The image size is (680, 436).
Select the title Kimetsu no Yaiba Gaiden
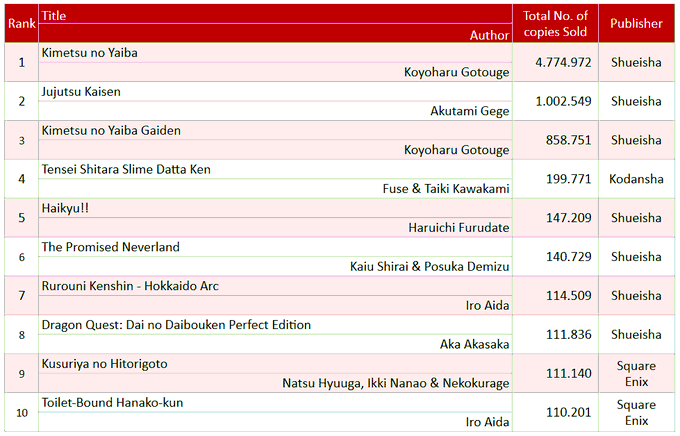click(111, 131)
